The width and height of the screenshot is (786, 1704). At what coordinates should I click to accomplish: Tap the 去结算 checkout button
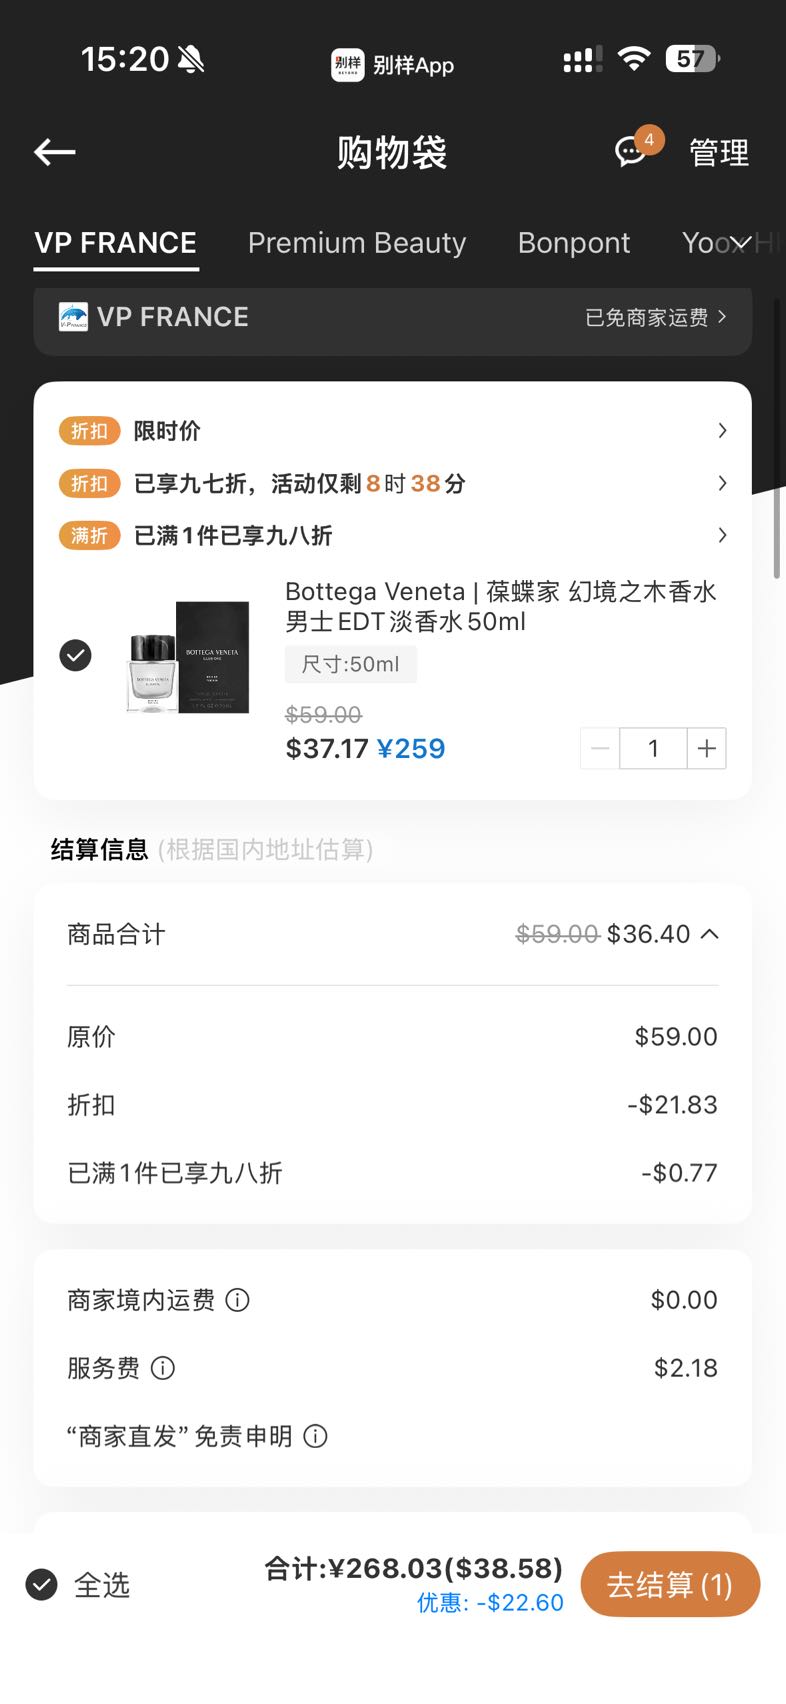coord(670,1584)
